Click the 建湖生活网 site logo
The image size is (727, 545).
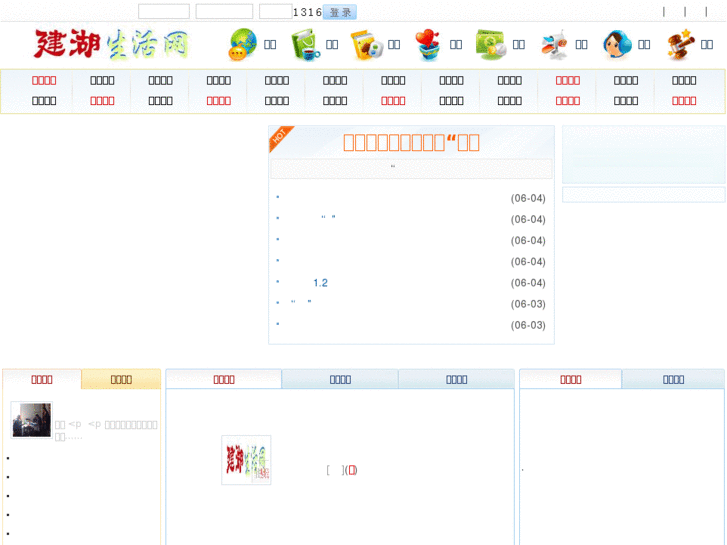pyautogui.click(x=111, y=45)
